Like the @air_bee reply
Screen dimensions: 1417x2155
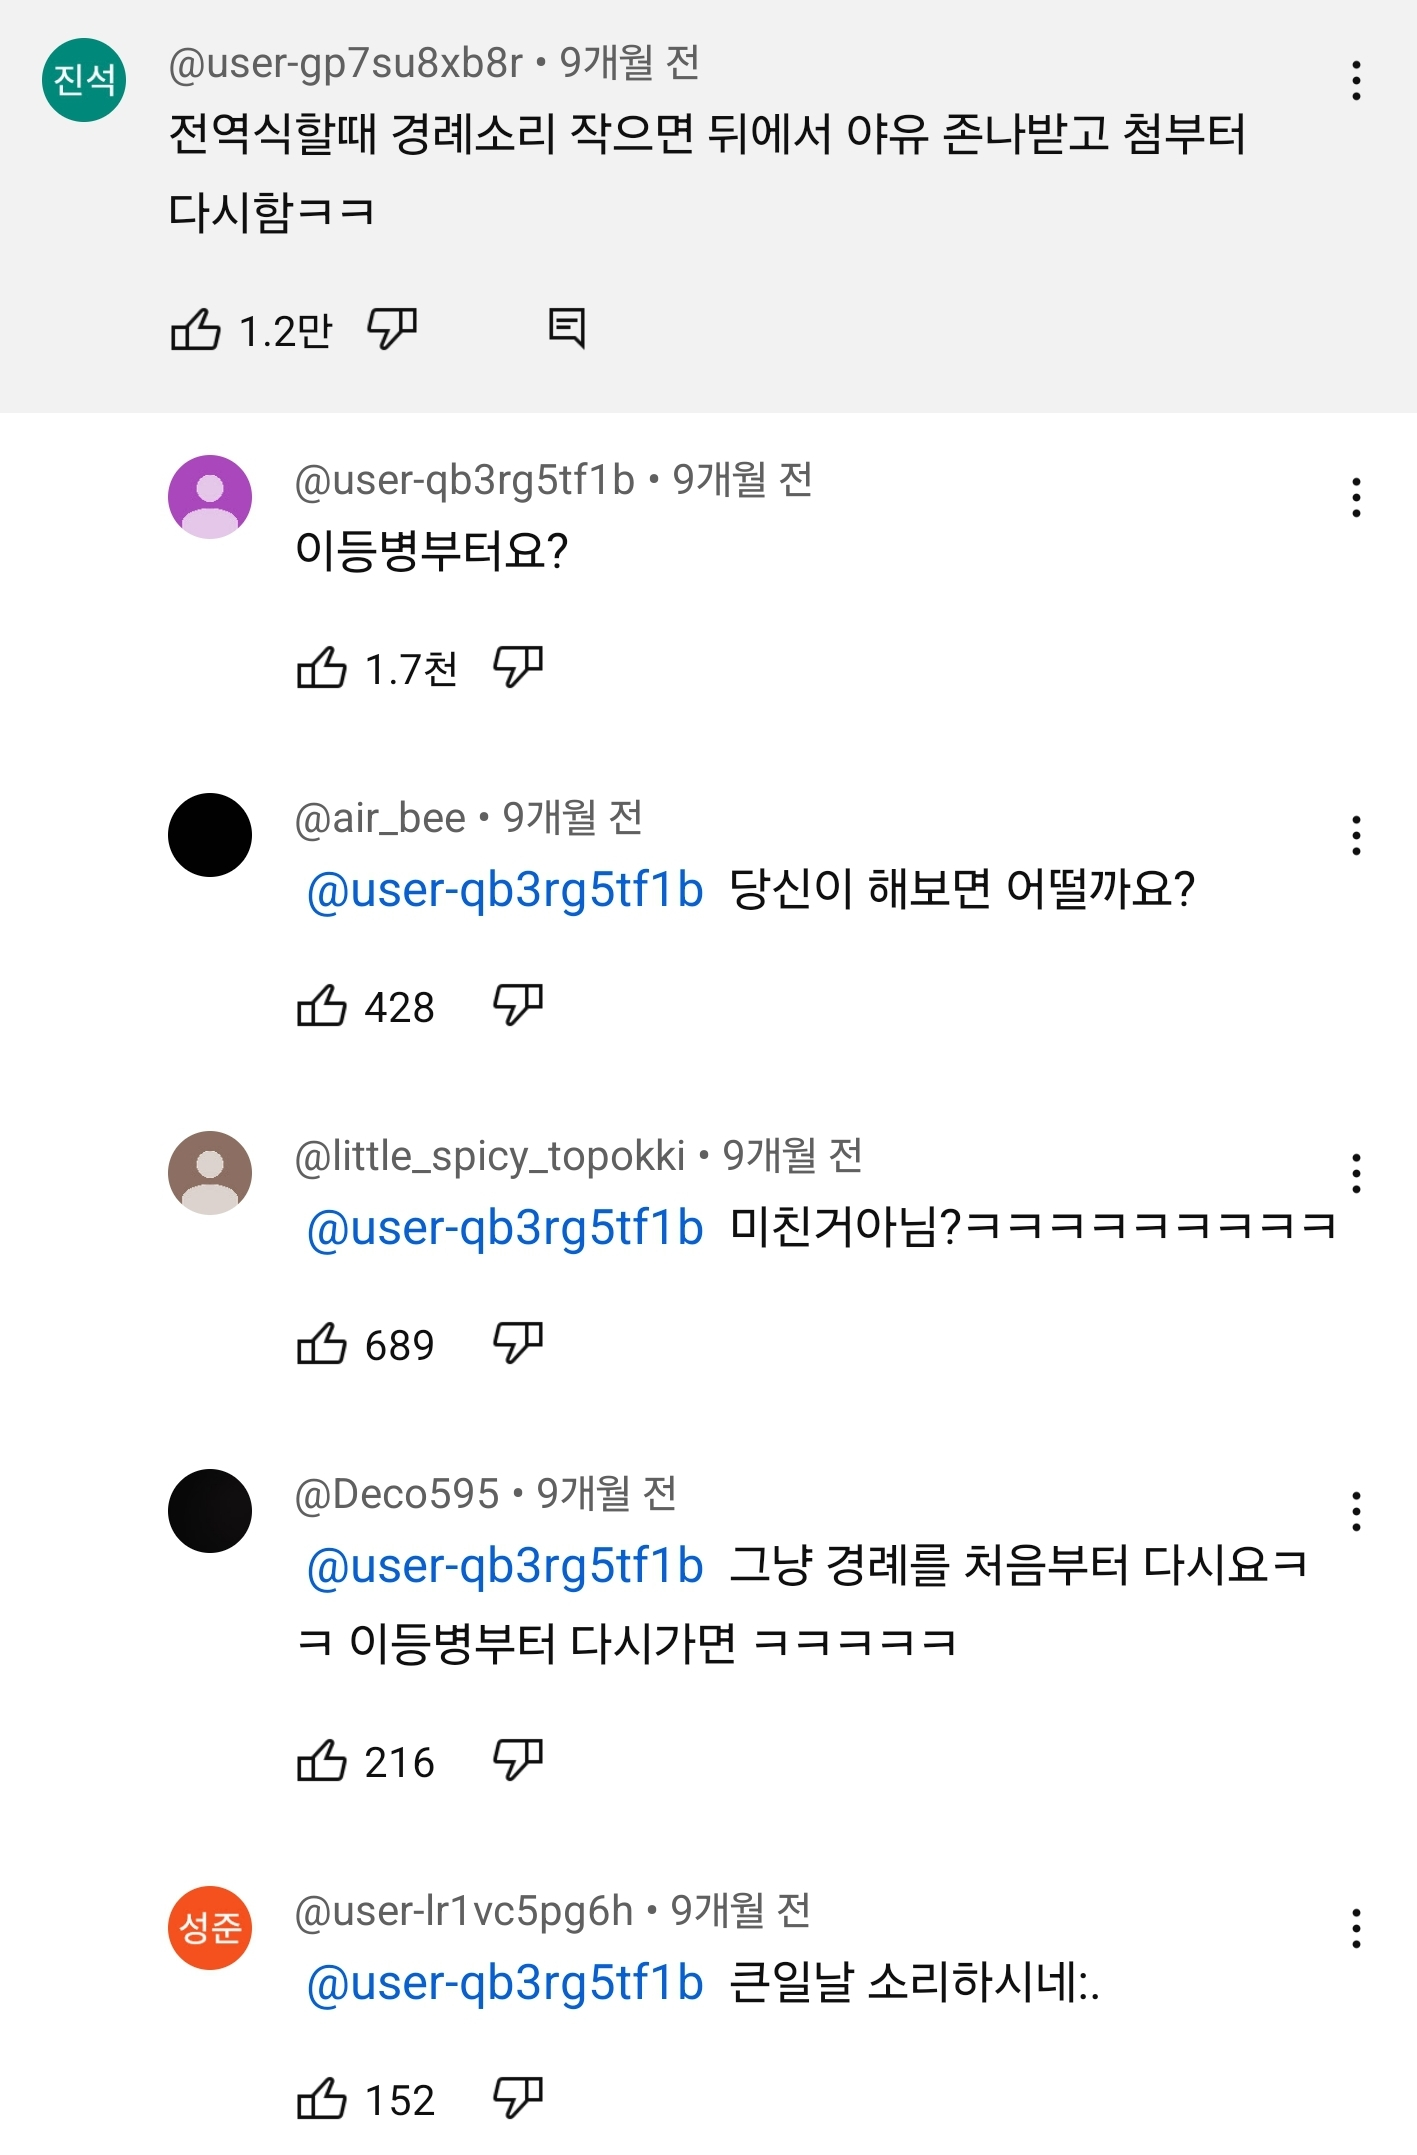pos(322,1005)
